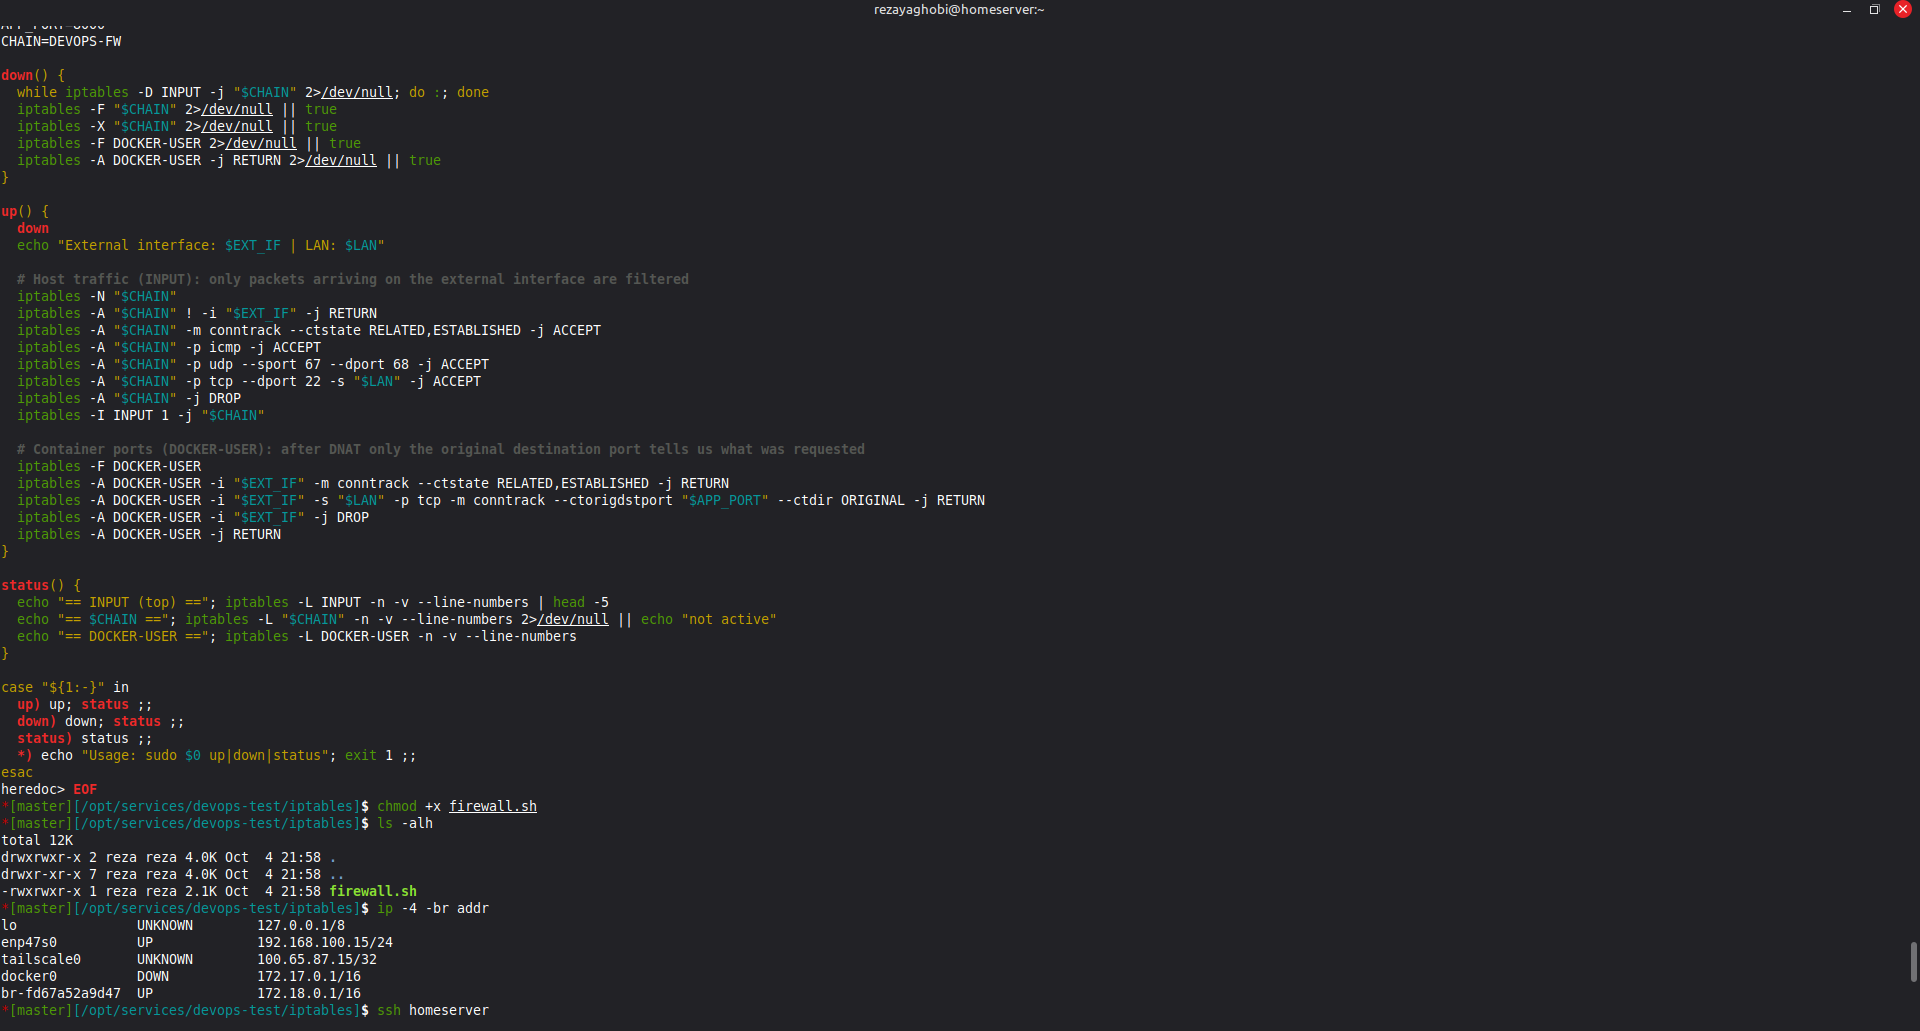Click the '"$APP_PORT"' variable
This screenshot has height=1031, width=1920.
click(x=725, y=500)
